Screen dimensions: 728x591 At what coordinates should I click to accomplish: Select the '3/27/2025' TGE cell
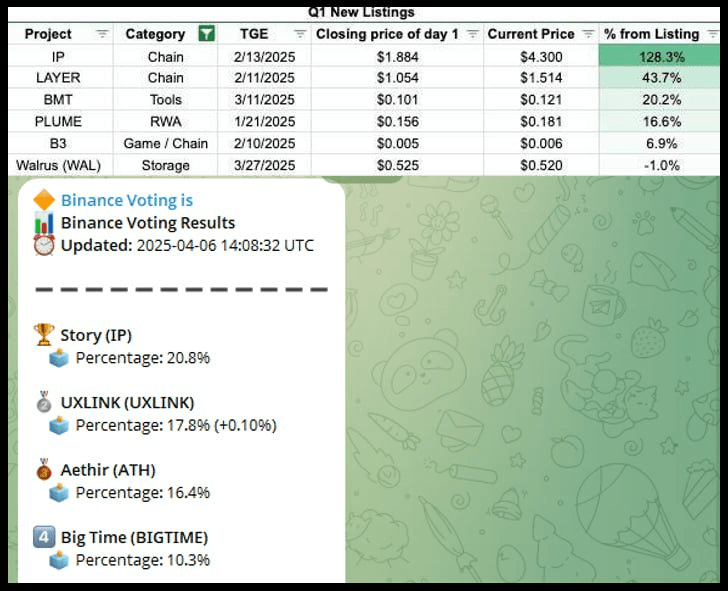click(265, 165)
